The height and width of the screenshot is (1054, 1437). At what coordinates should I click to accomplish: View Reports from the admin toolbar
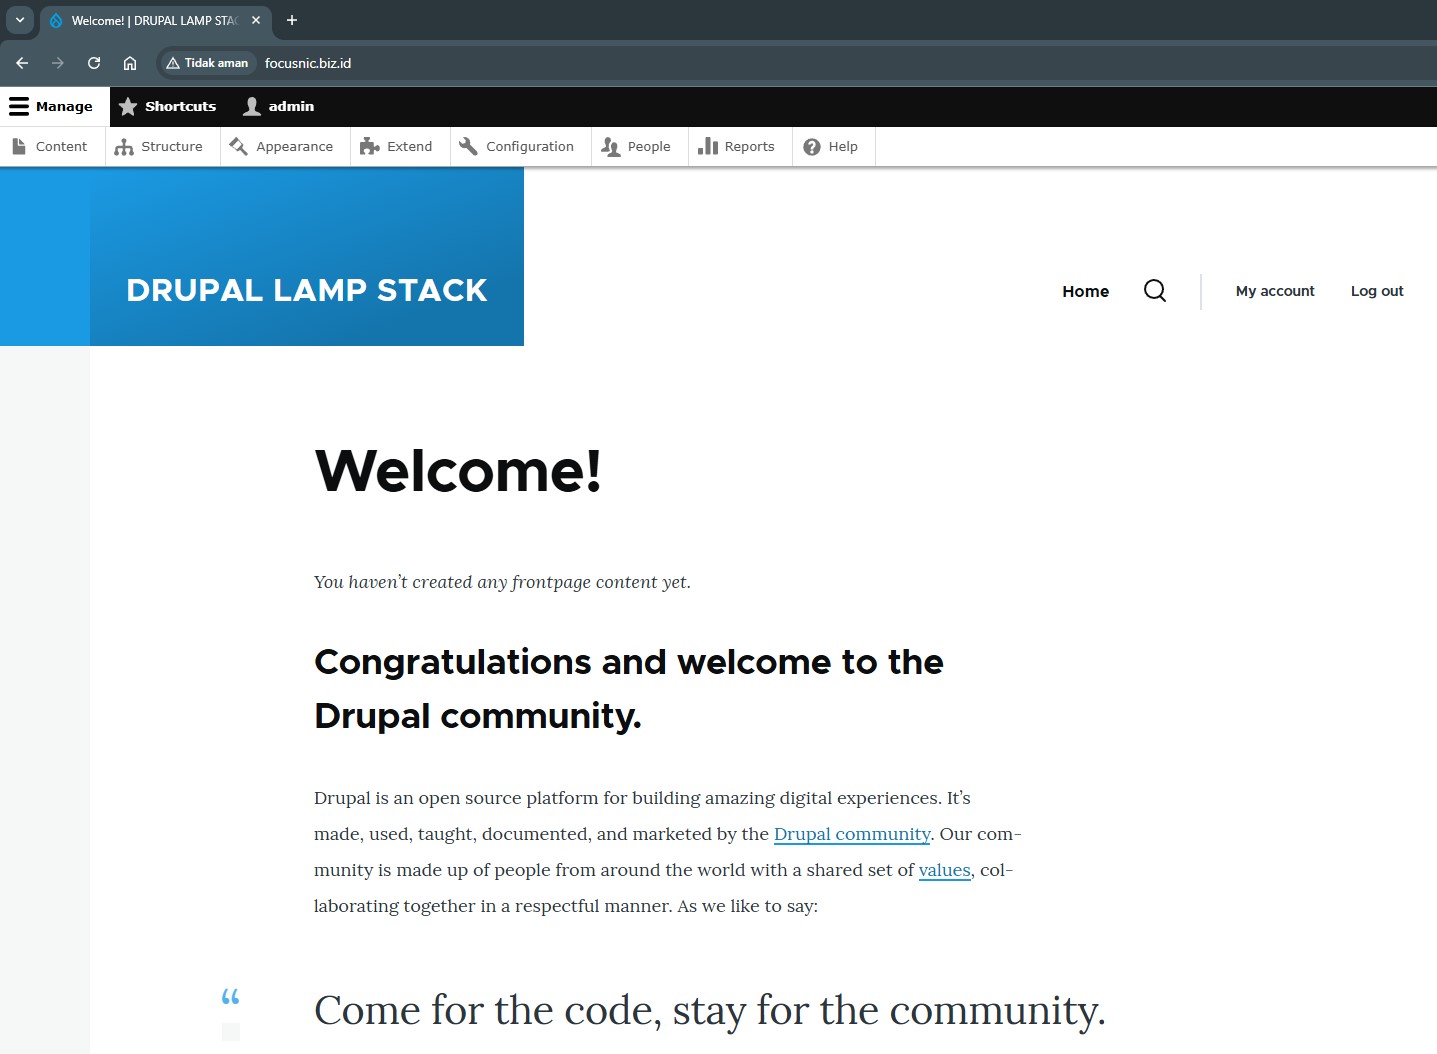pos(737,146)
